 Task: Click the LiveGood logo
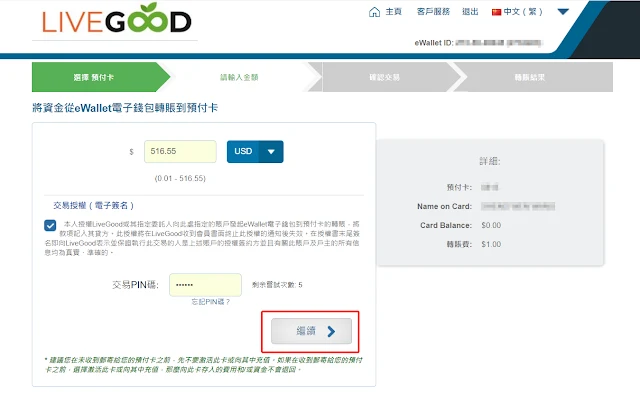tap(116, 19)
